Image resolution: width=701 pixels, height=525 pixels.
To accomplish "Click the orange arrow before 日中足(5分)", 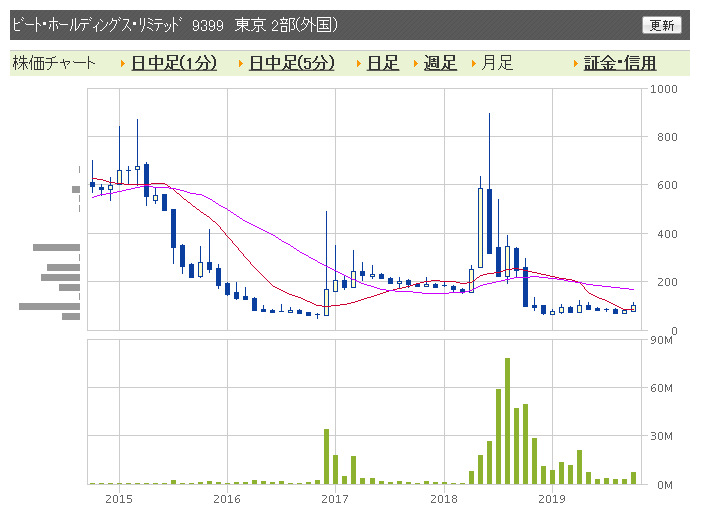I will coord(241,64).
